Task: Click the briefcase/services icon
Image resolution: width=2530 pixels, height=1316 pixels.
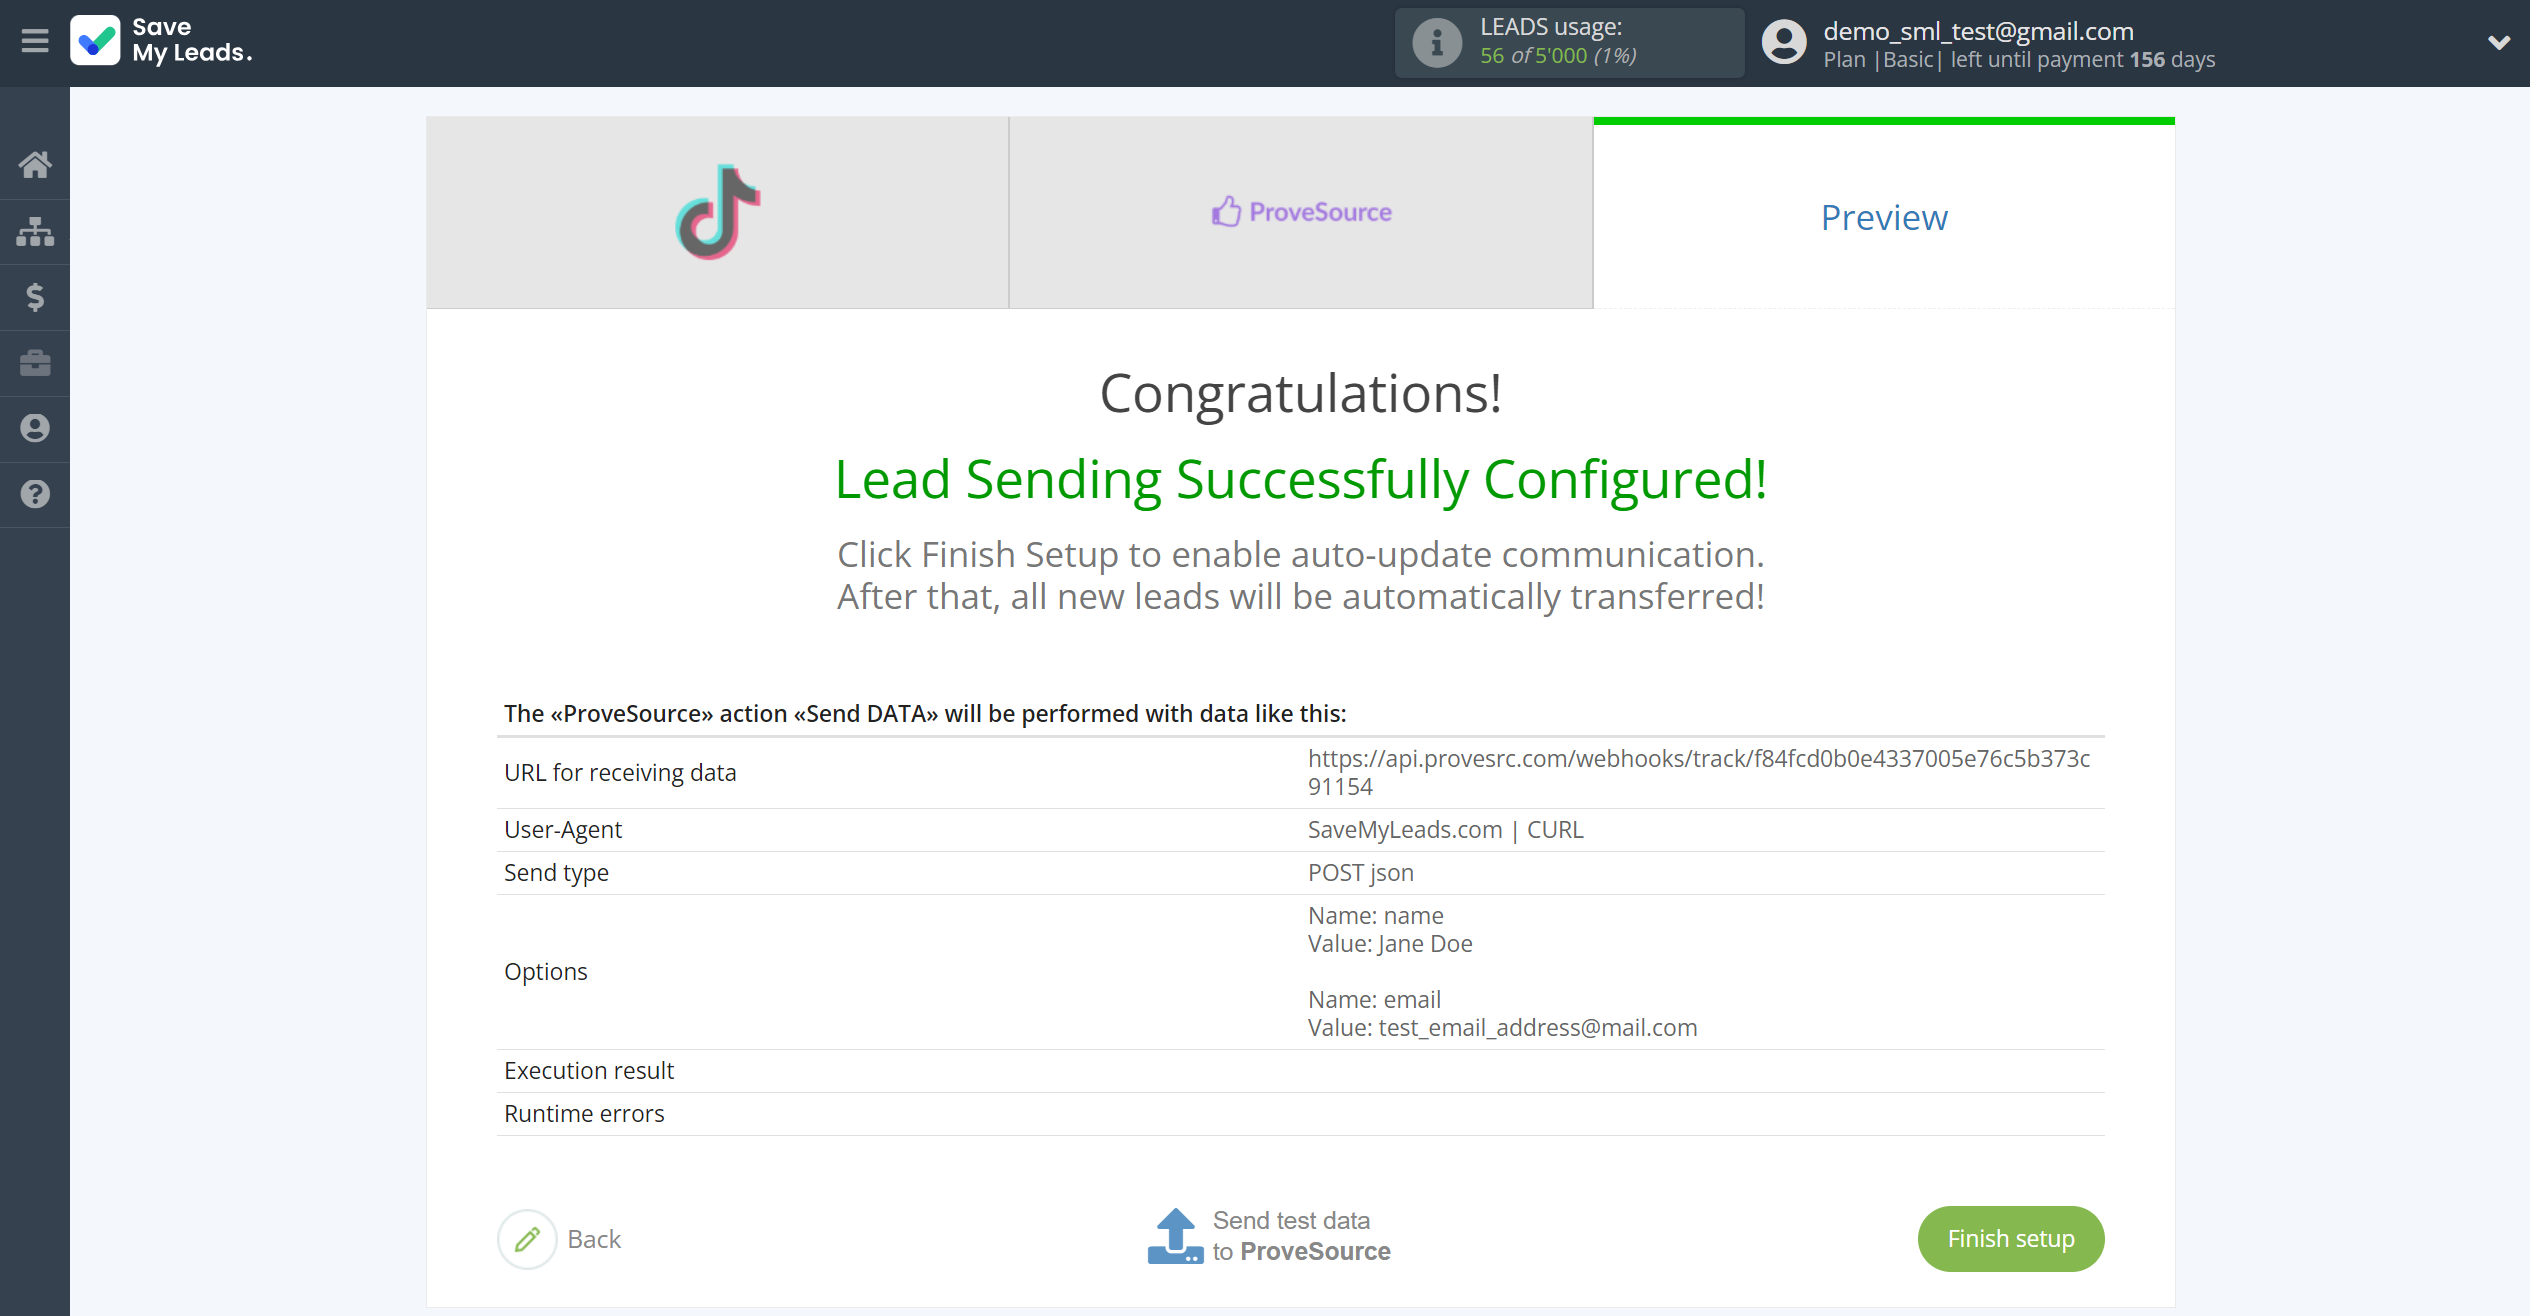Action: tap(37, 363)
